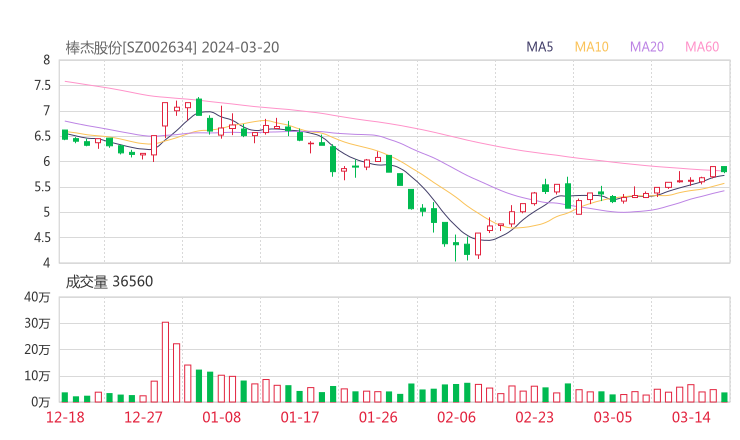Click the 03-14 date axis label
The image size is (740, 440).
(x=691, y=417)
